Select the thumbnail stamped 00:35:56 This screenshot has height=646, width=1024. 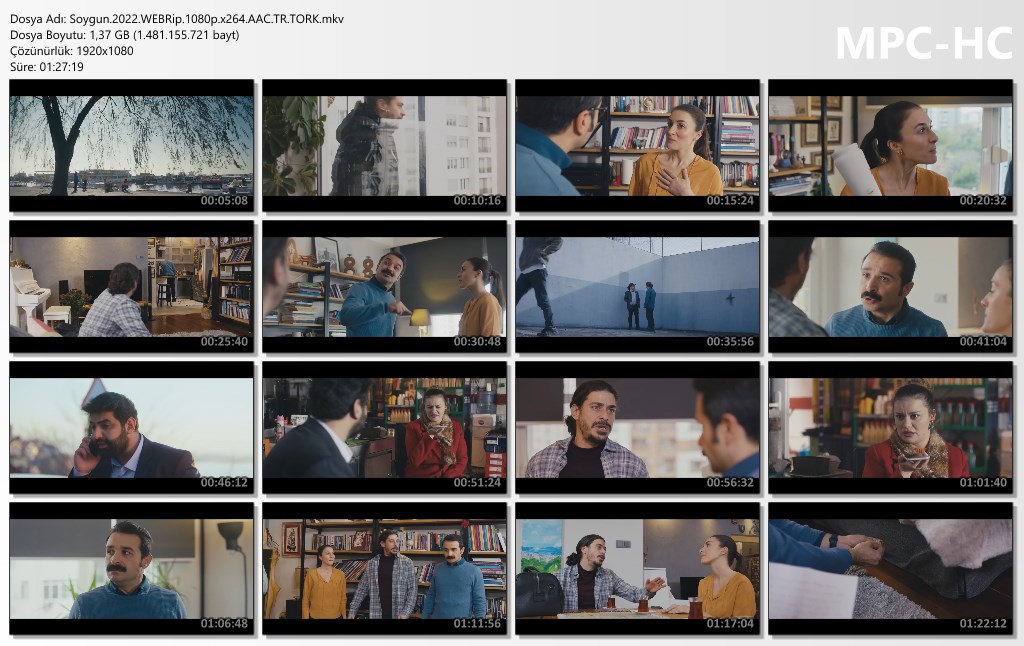(637, 286)
